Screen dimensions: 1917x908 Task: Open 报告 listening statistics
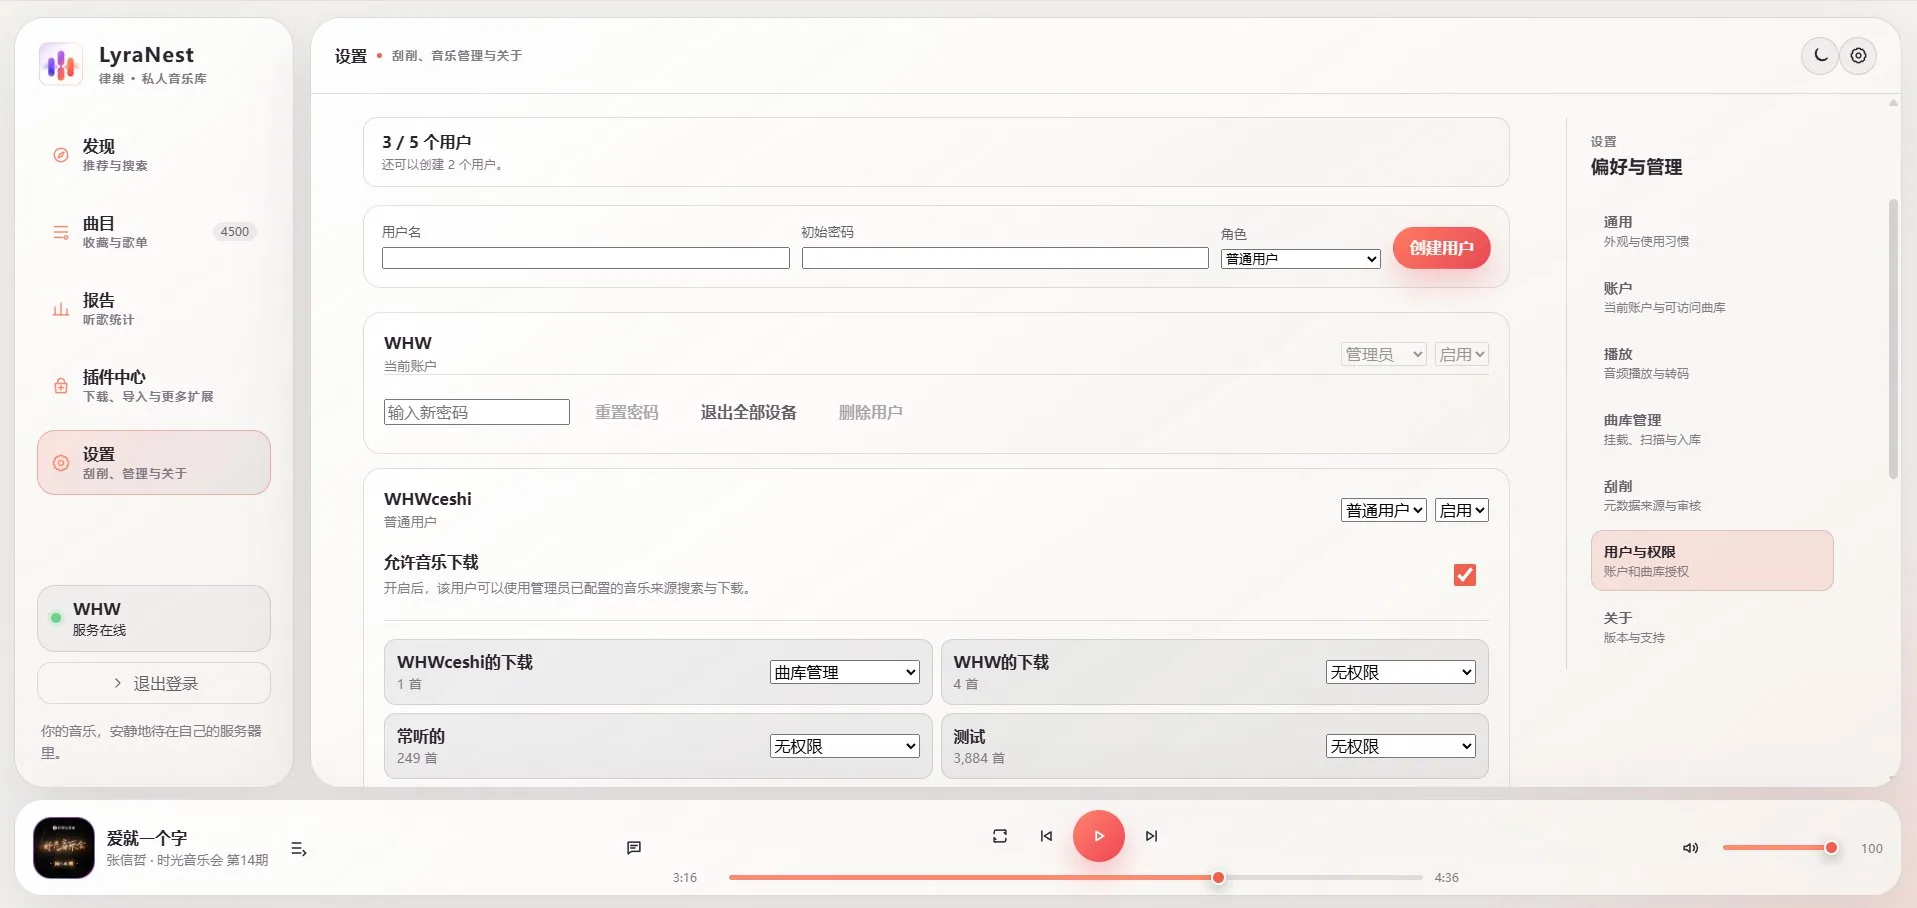click(154, 309)
